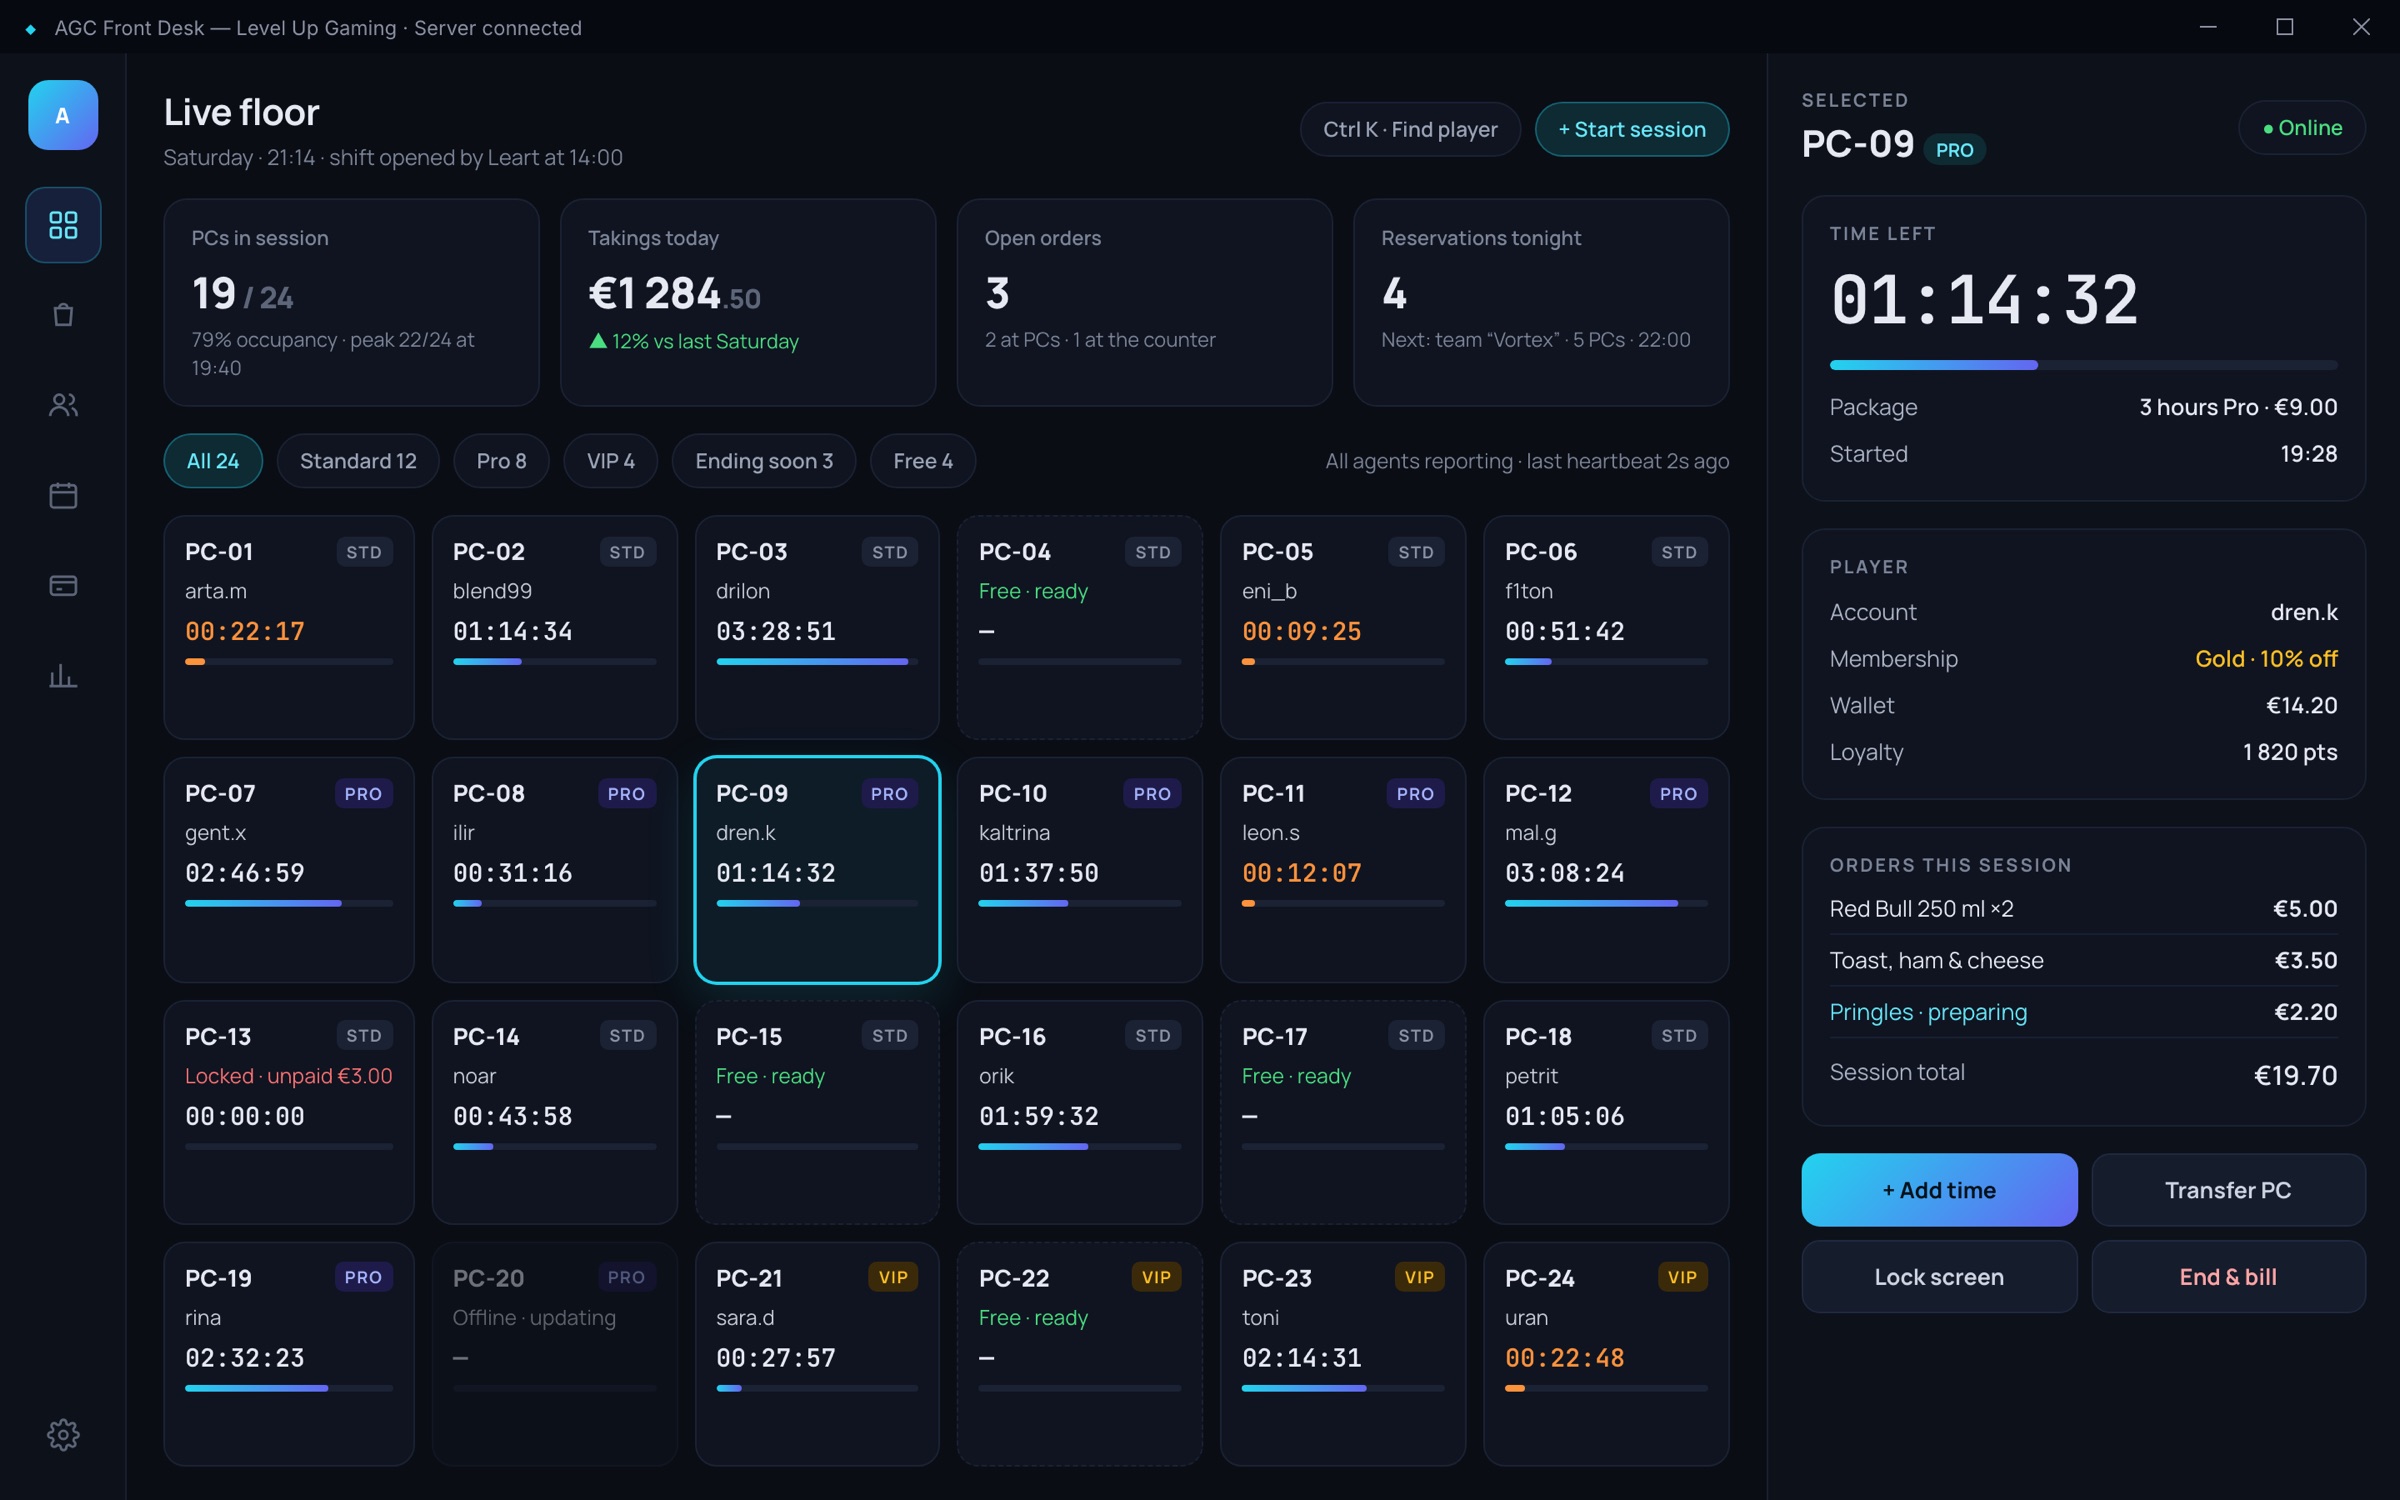Open the reservations calendar icon

pos(63,495)
